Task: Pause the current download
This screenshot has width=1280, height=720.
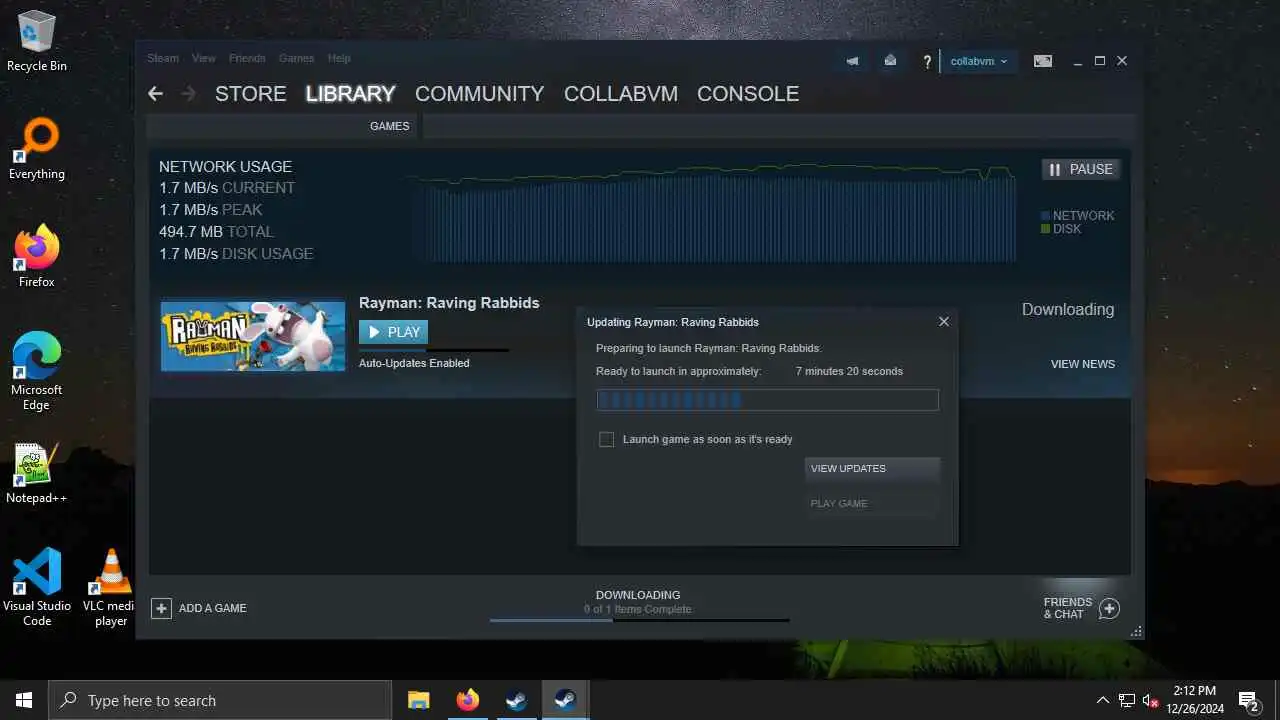Action: (x=1080, y=169)
